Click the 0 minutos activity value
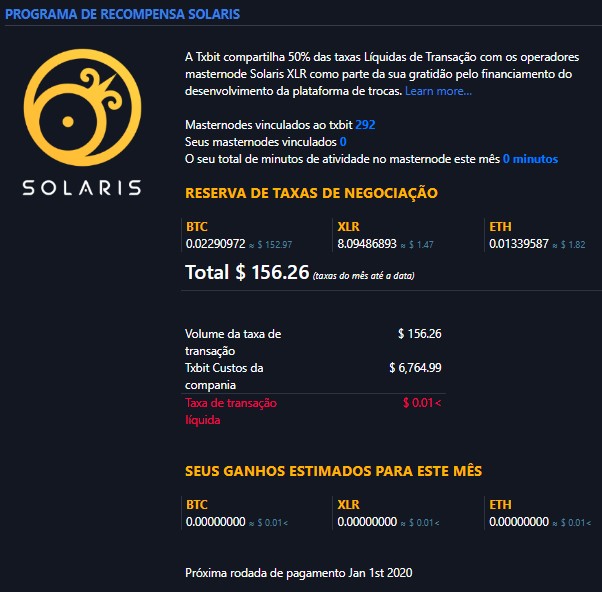 (x=530, y=159)
